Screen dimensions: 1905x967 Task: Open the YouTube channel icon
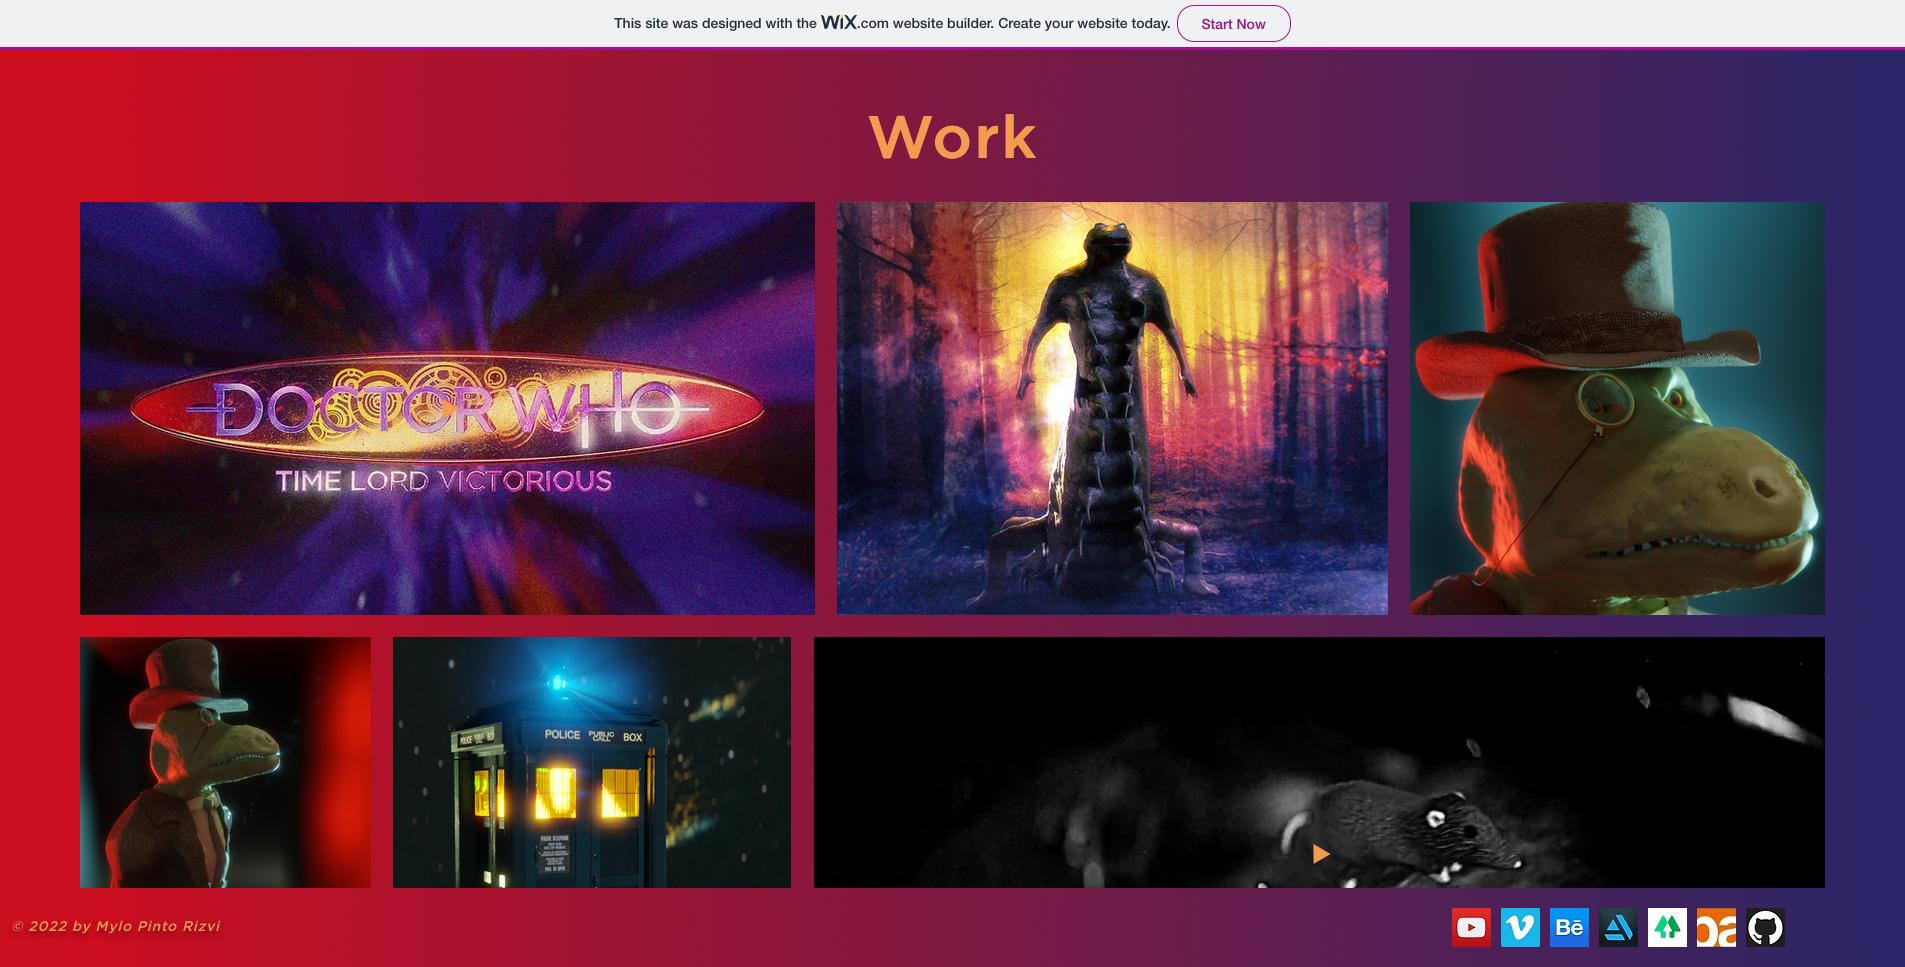point(1471,928)
